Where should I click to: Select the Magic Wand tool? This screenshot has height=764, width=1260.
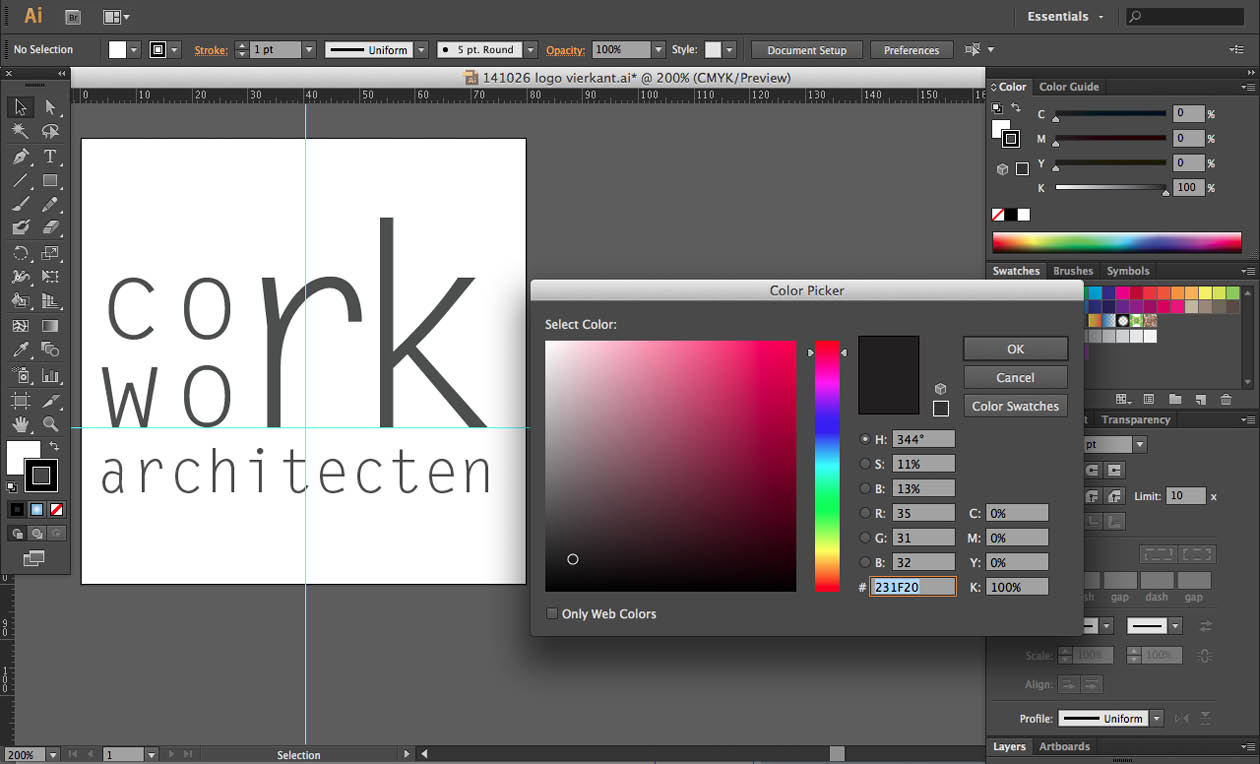click(20, 132)
